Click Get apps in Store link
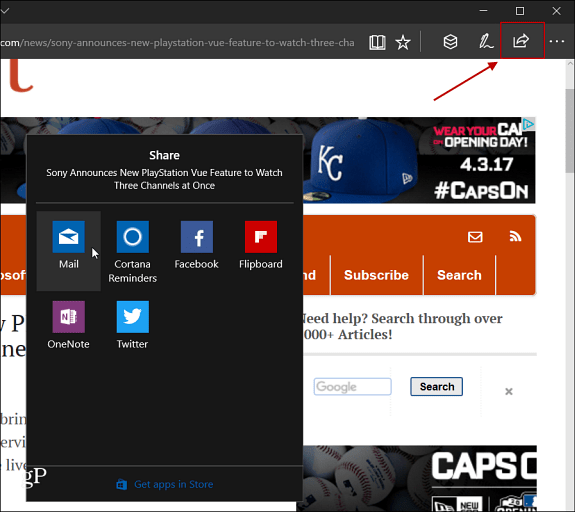Viewport: 575px width, 512px height. coord(165,484)
